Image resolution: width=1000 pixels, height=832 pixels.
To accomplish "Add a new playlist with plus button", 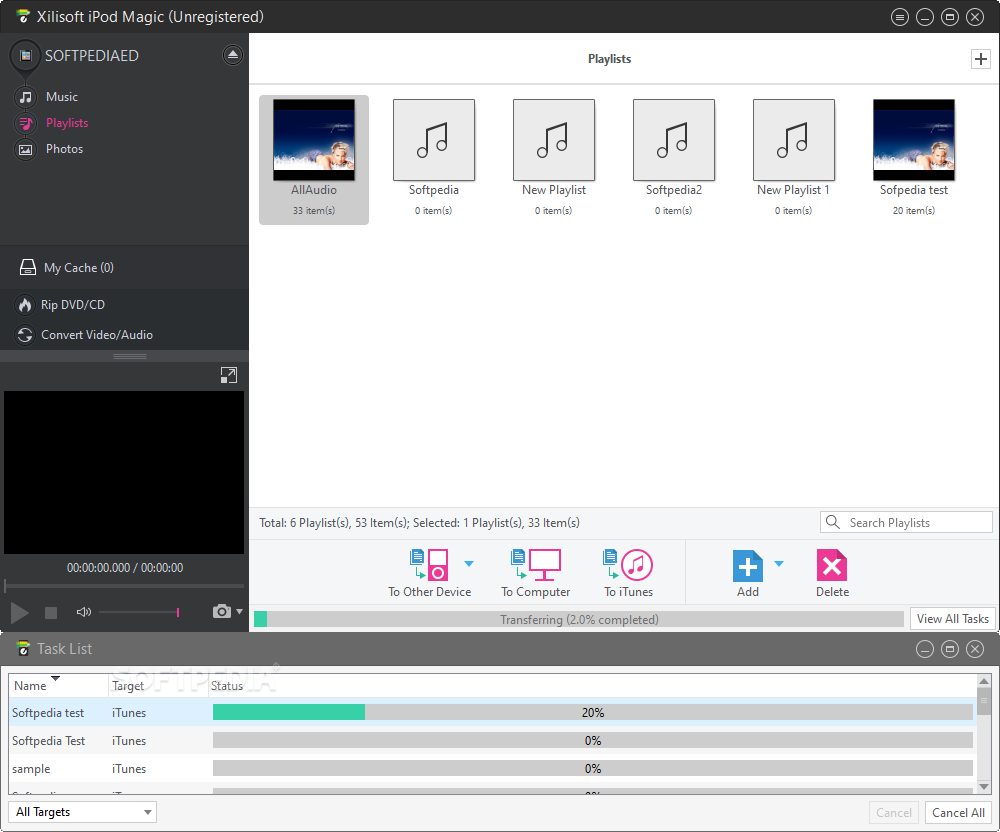I will click(980, 59).
